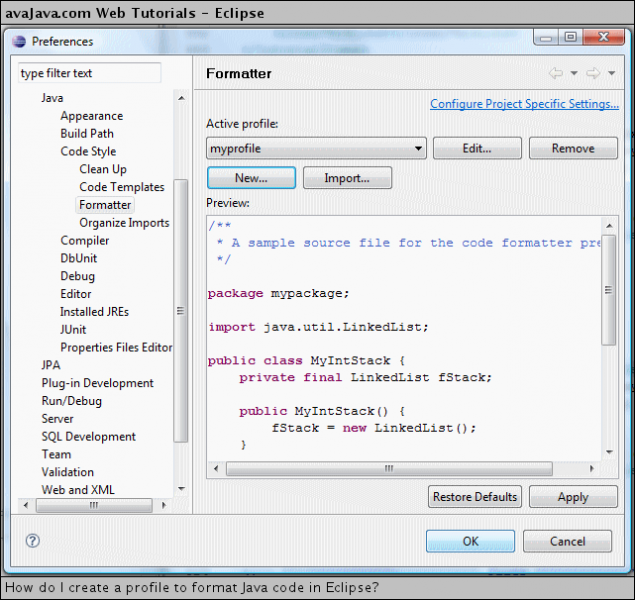
Task: Click the forward navigation arrow icon
Action: point(593,73)
